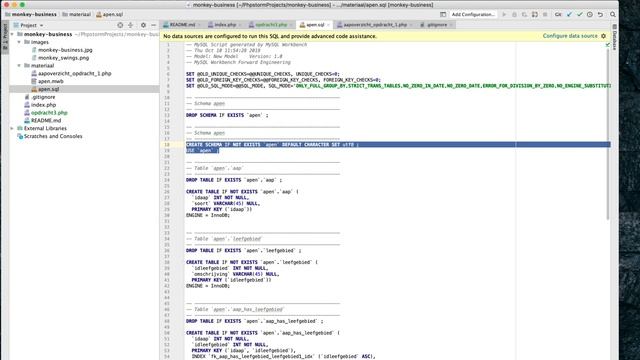
Task: Switch to README.md editor tab
Action: (182, 25)
